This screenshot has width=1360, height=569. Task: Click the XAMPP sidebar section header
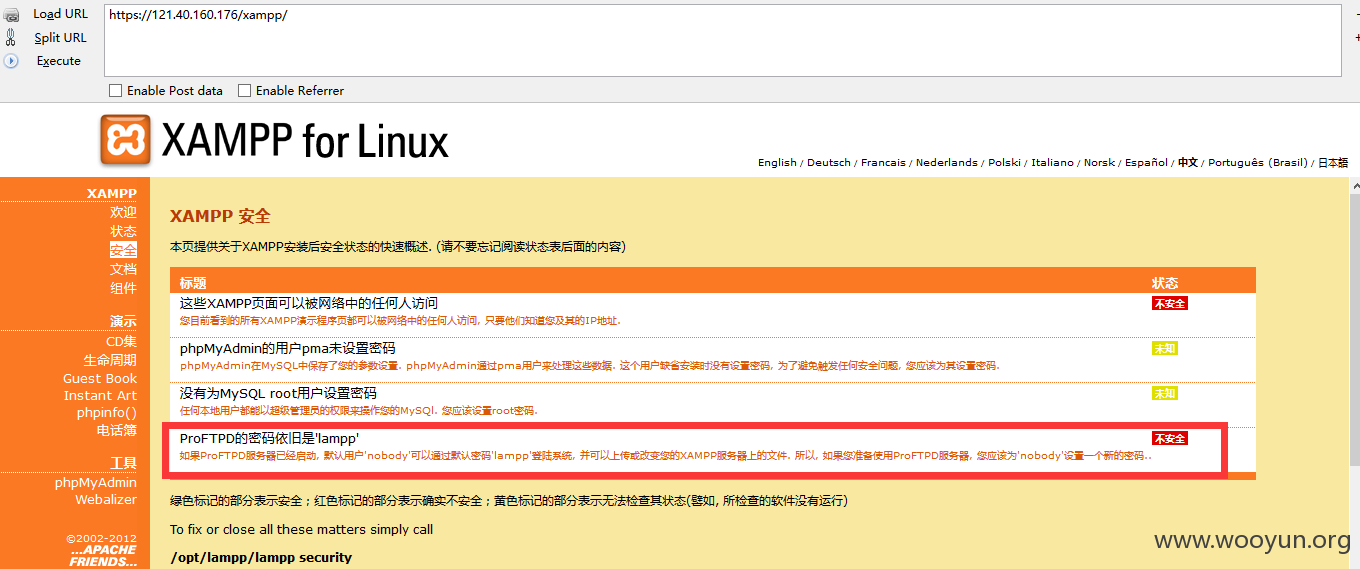coord(112,194)
